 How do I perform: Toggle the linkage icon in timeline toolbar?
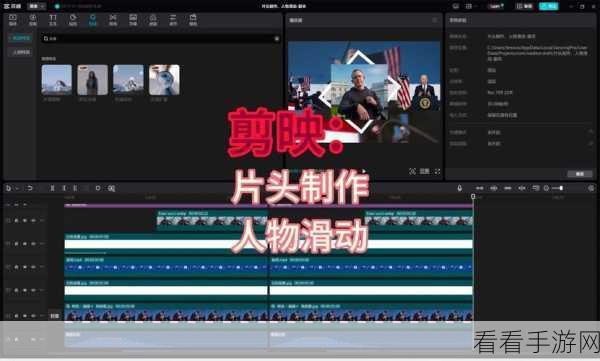pyautogui.click(x=508, y=188)
